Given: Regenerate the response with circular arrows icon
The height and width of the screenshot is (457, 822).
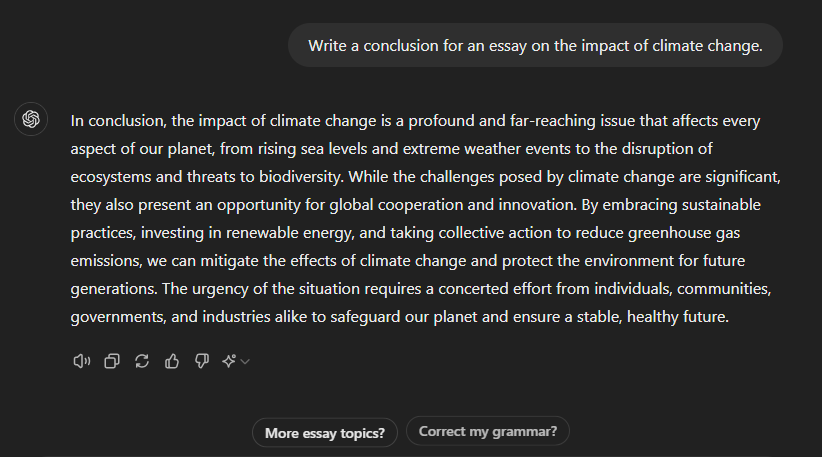Looking at the screenshot, I should (x=142, y=361).
